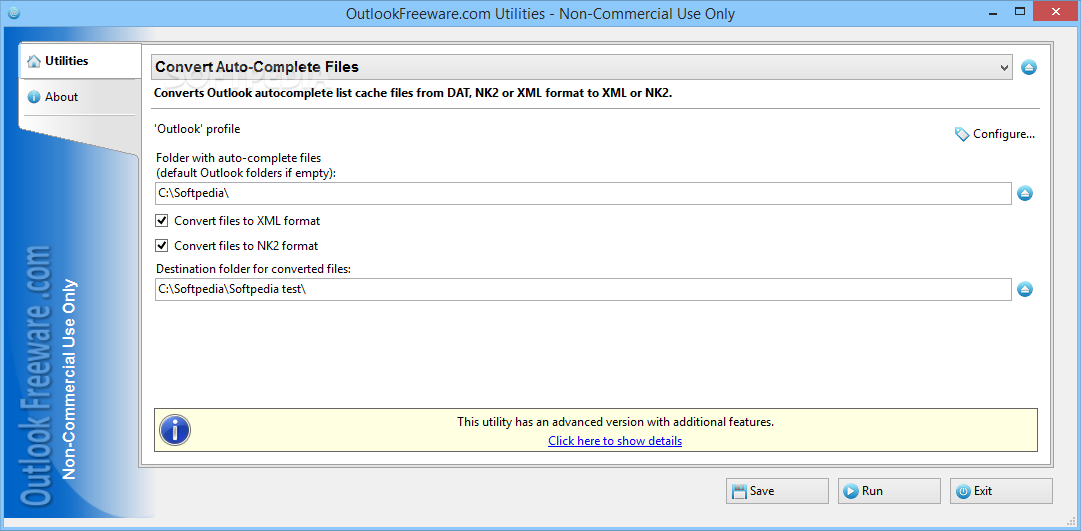Follow the 'Click here to show details' link

coord(615,441)
